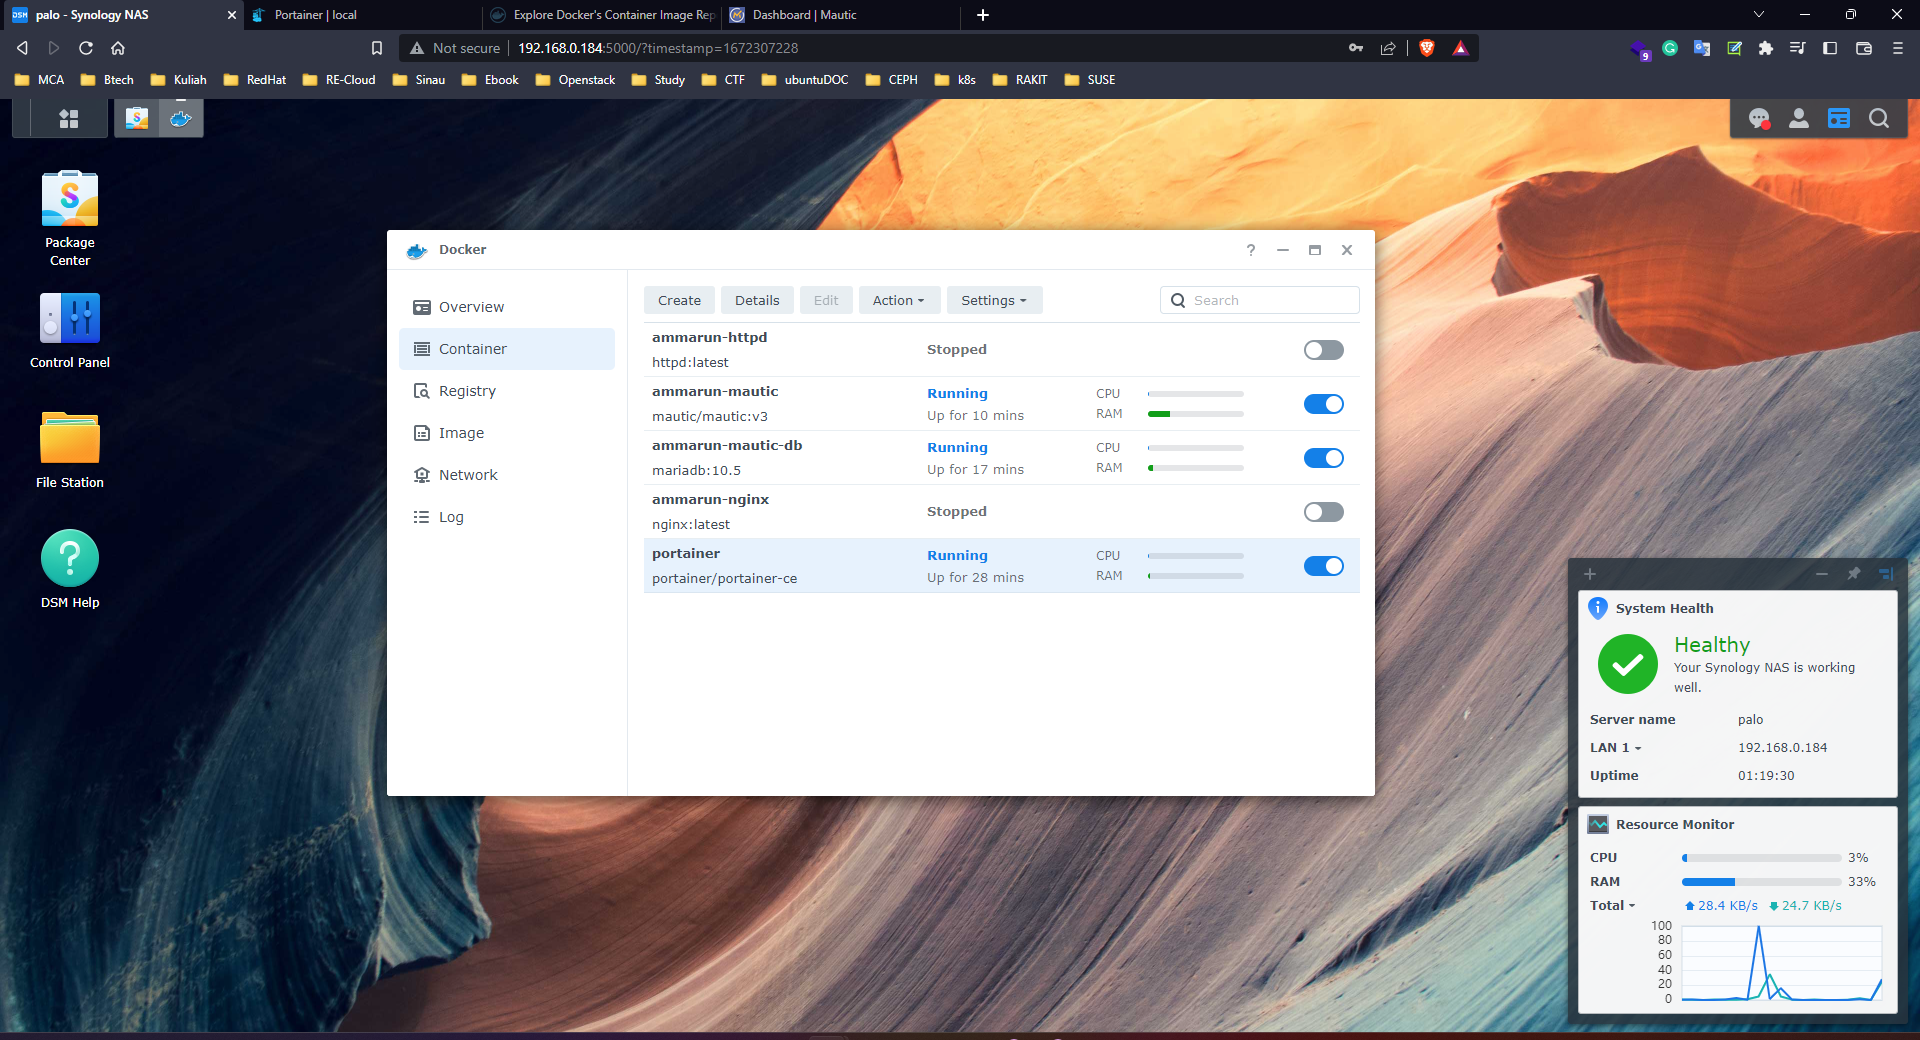Open DSM search magnifier icon
Screen dimensions: 1920x1040
1879,119
